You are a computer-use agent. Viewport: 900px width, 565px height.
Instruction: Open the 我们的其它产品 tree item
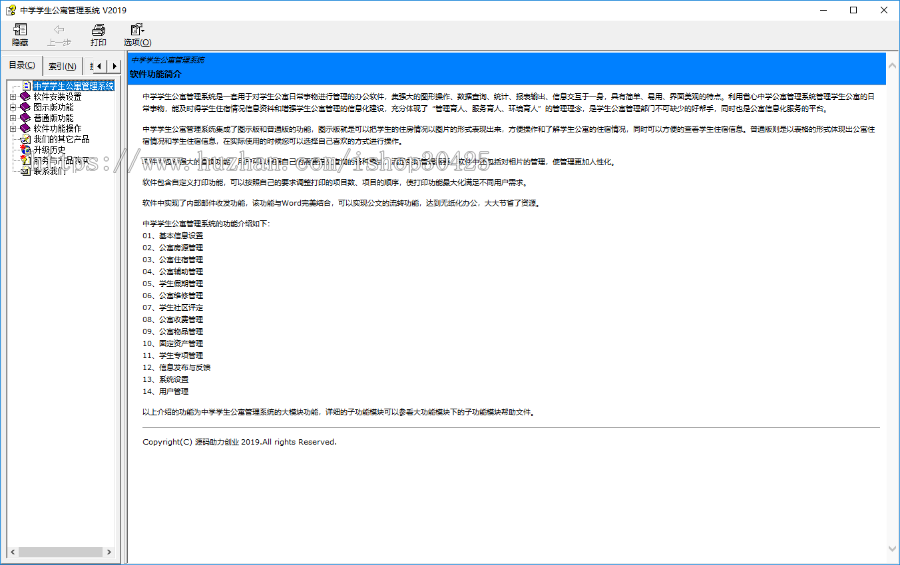click(x=61, y=139)
